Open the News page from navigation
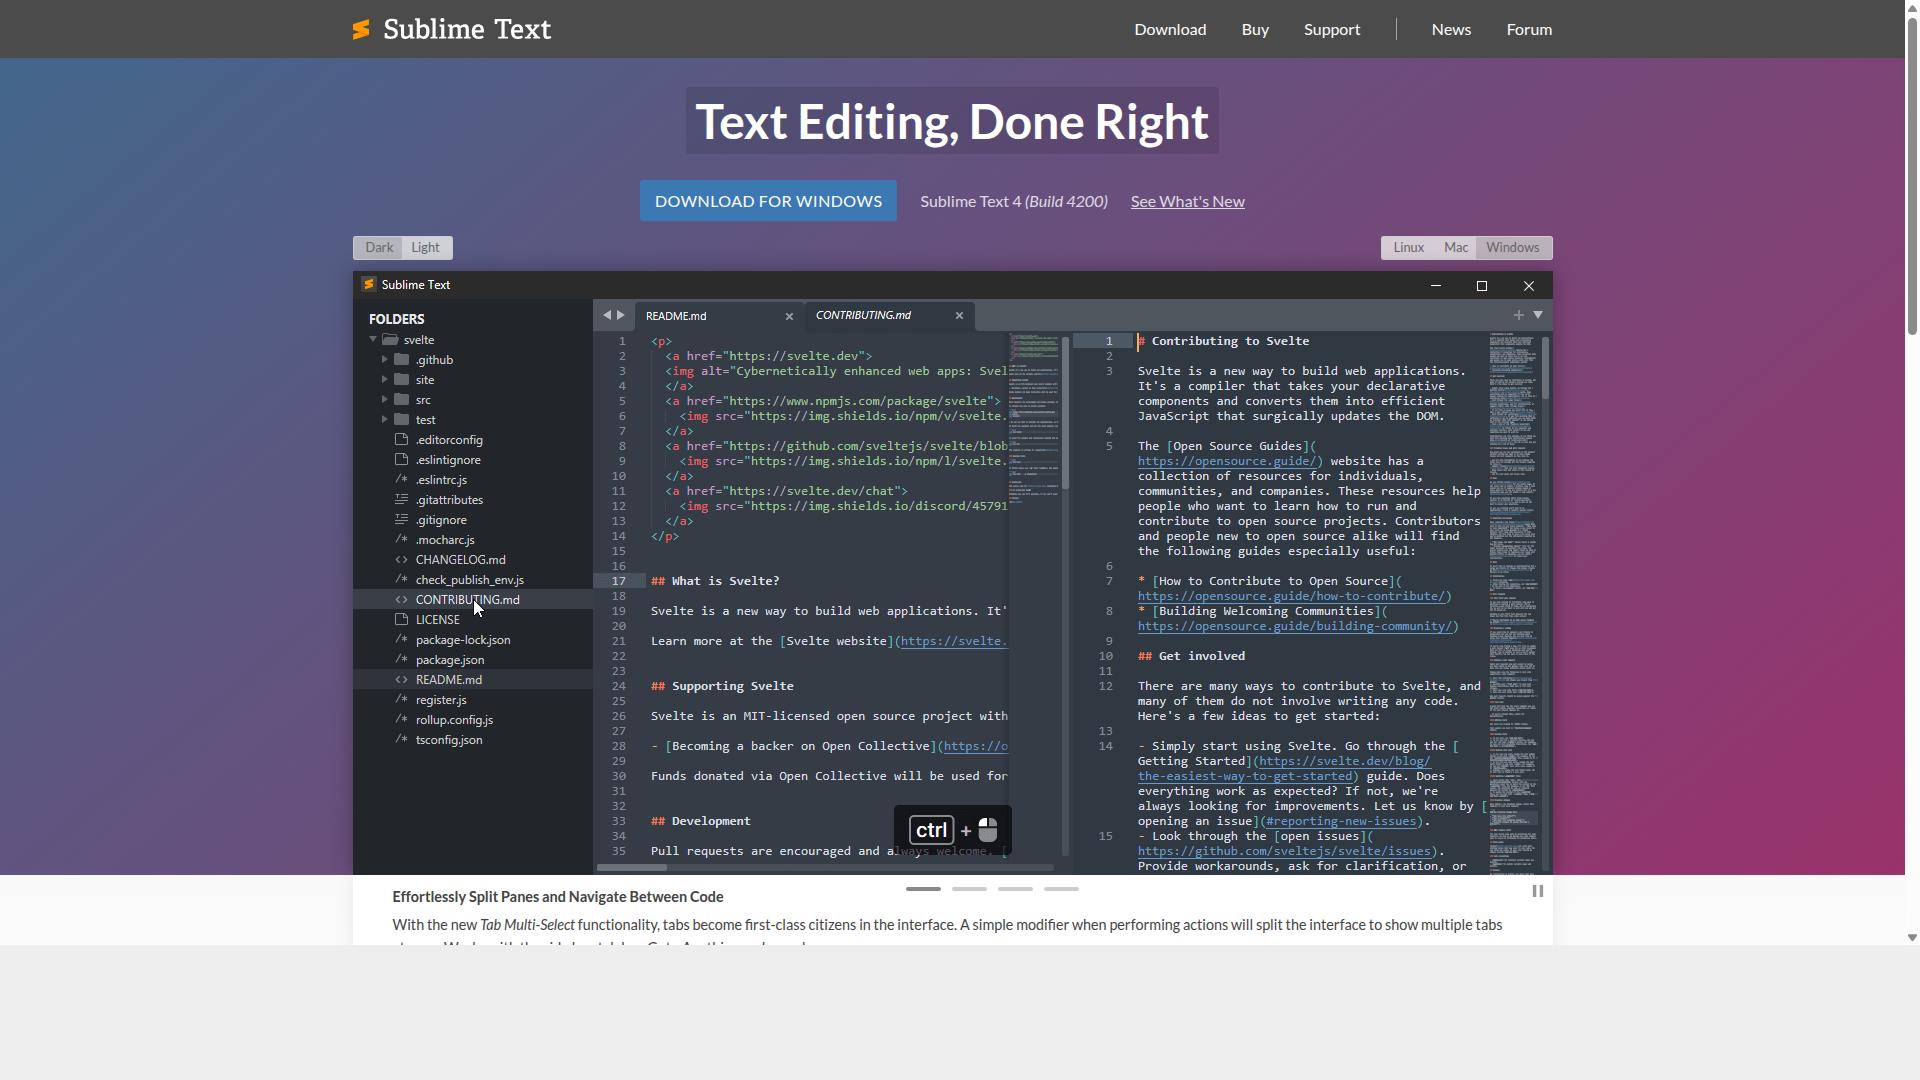Image resolution: width=1920 pixels, height=1080 pixels. coord(1451,29)
